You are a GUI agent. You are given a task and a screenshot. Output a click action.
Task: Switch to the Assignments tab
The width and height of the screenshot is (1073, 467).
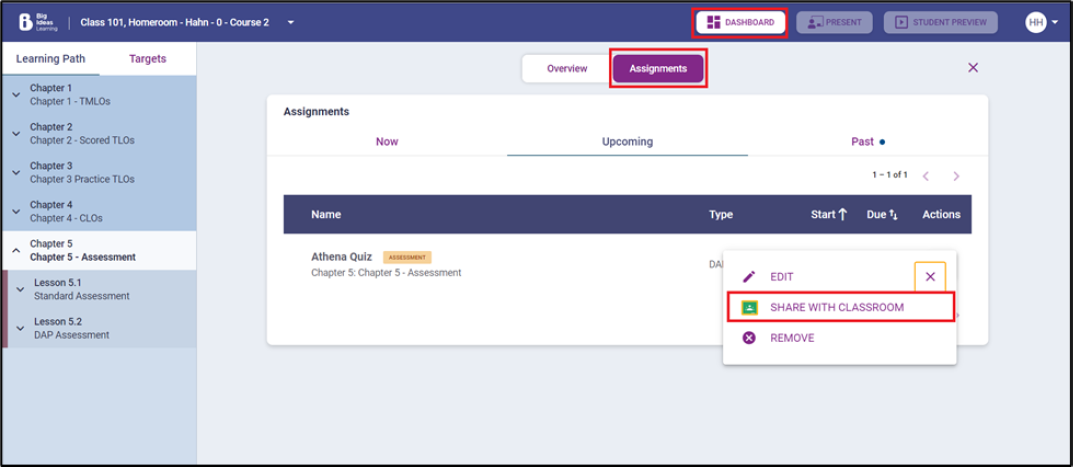[x=658, y=68]
